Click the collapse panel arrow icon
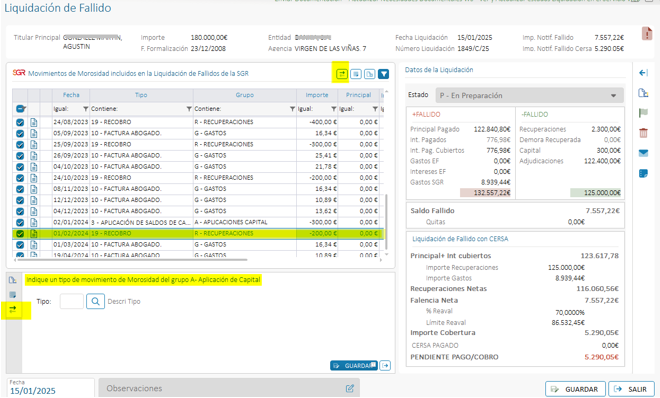The width and height of the screenshot is (660, 398). coord(644,73)
